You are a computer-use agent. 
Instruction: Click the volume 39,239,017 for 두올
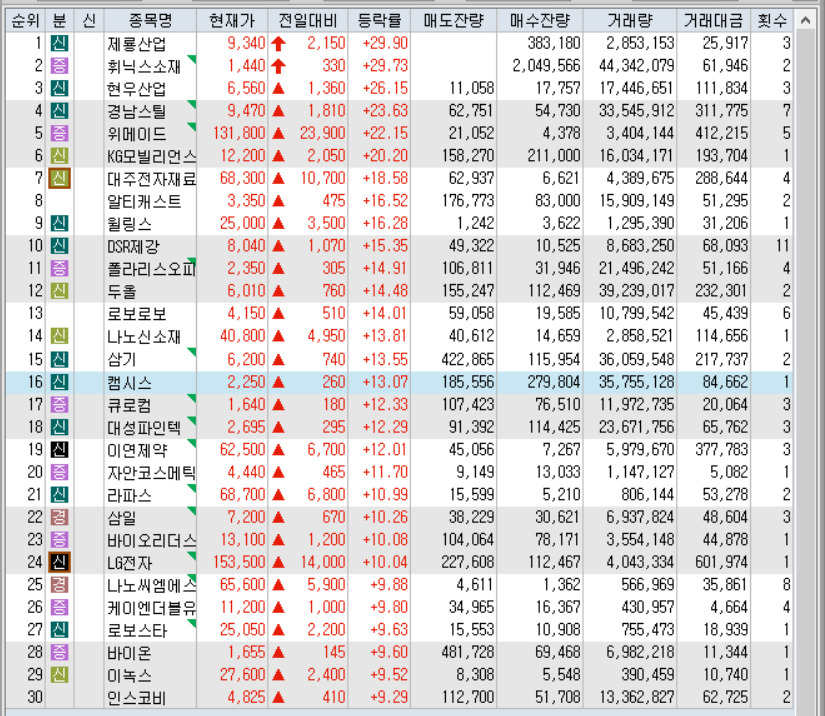(x=637, y=291)
